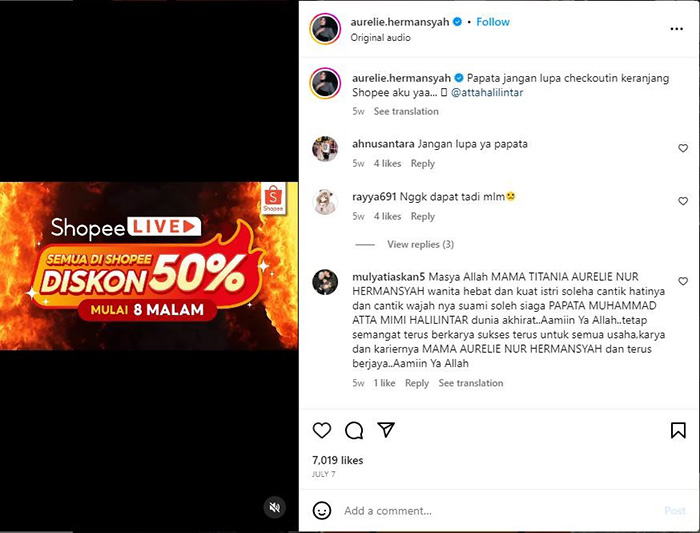The height and width of the screenshot is (533, 700).
Task: Open the three-dots more options menu
Action: (676, 29)
